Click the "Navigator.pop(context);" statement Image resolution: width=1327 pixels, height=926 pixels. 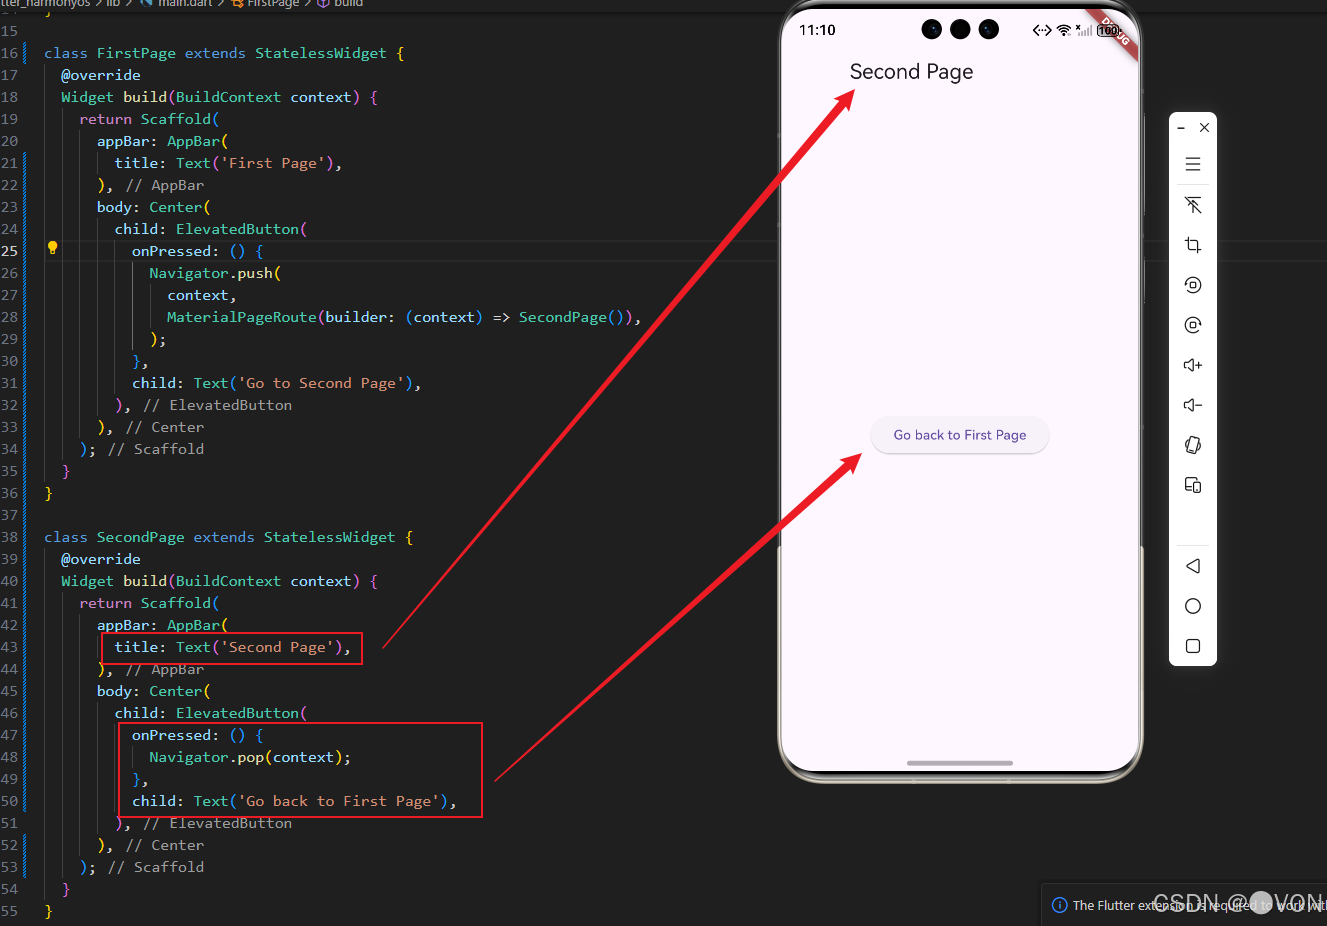tap(250, 757)
